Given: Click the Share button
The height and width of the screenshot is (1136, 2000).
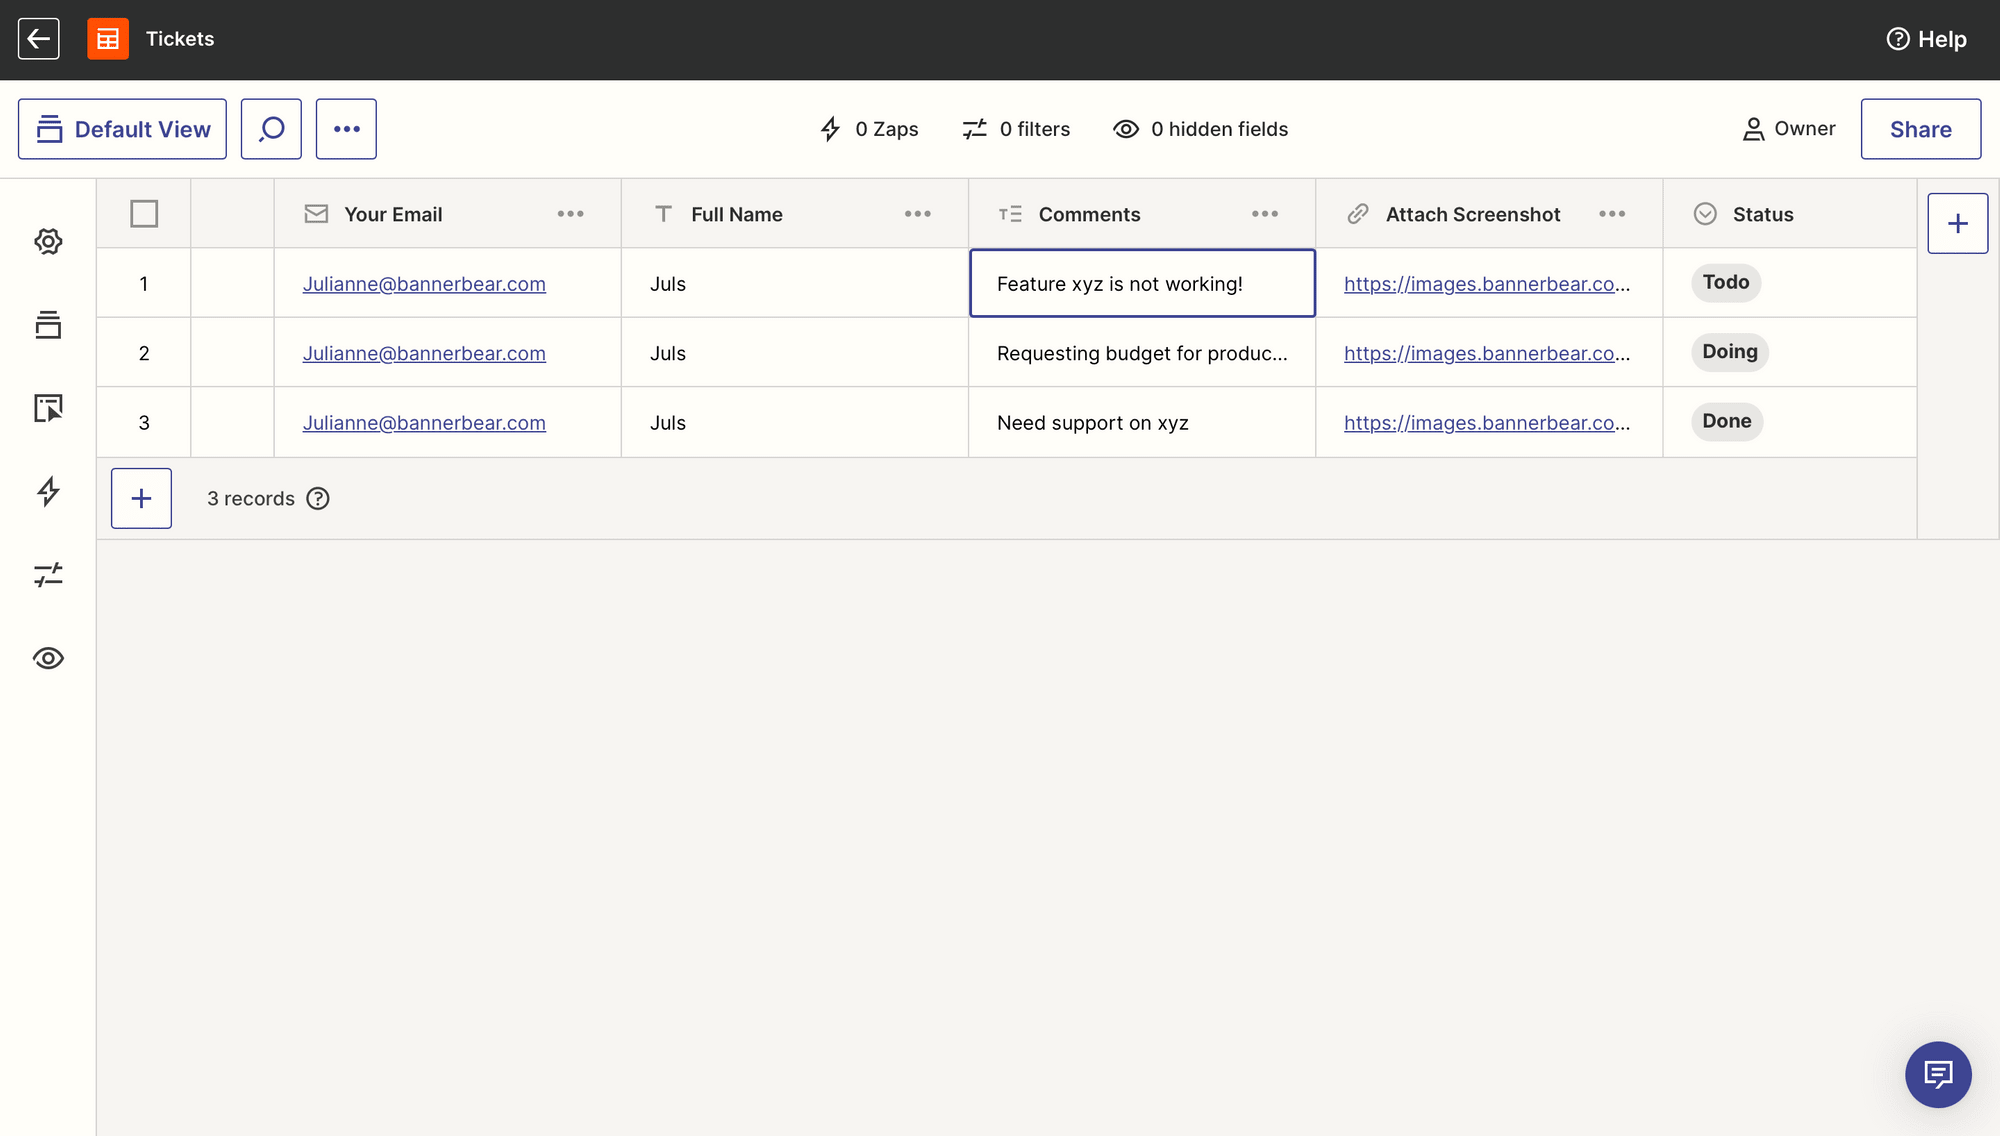Looking at the screenshot, I should click(1920, 128).
